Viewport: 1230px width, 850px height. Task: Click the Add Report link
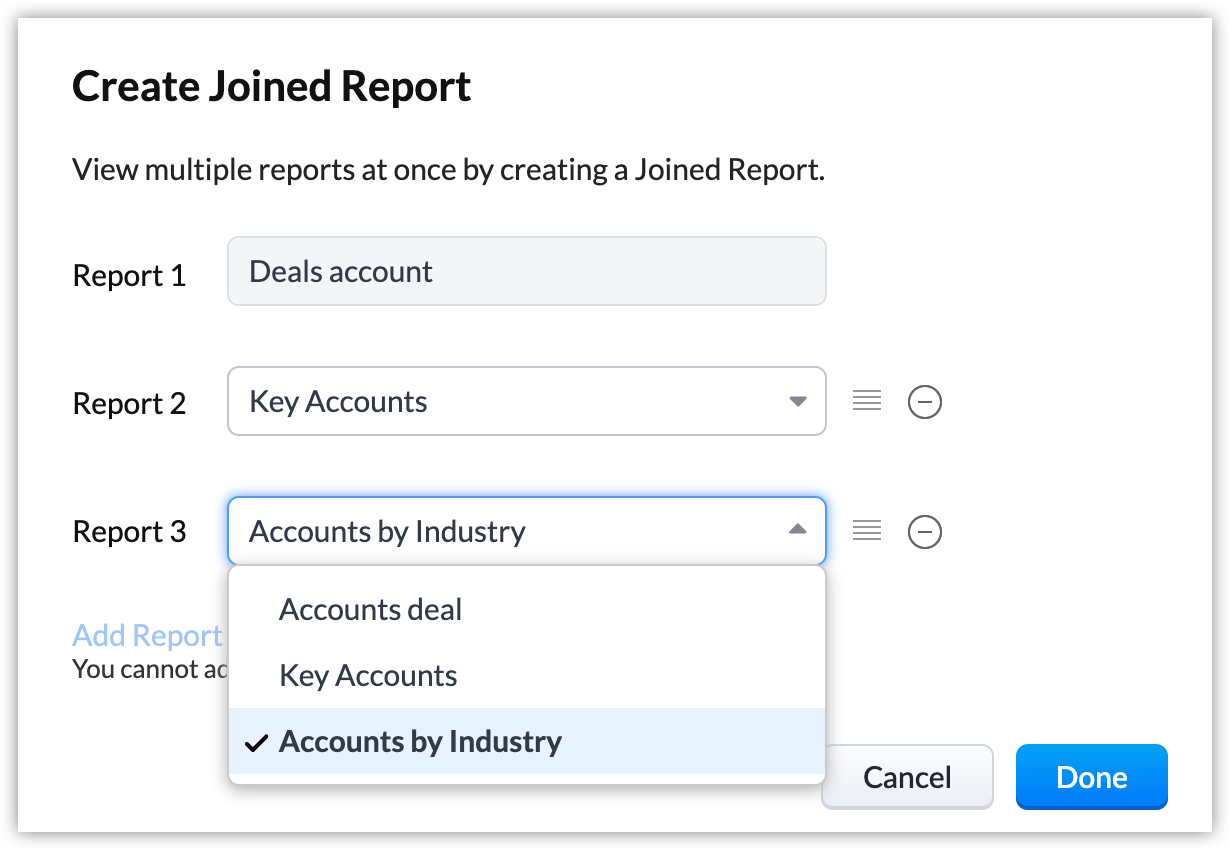point(148,636)
